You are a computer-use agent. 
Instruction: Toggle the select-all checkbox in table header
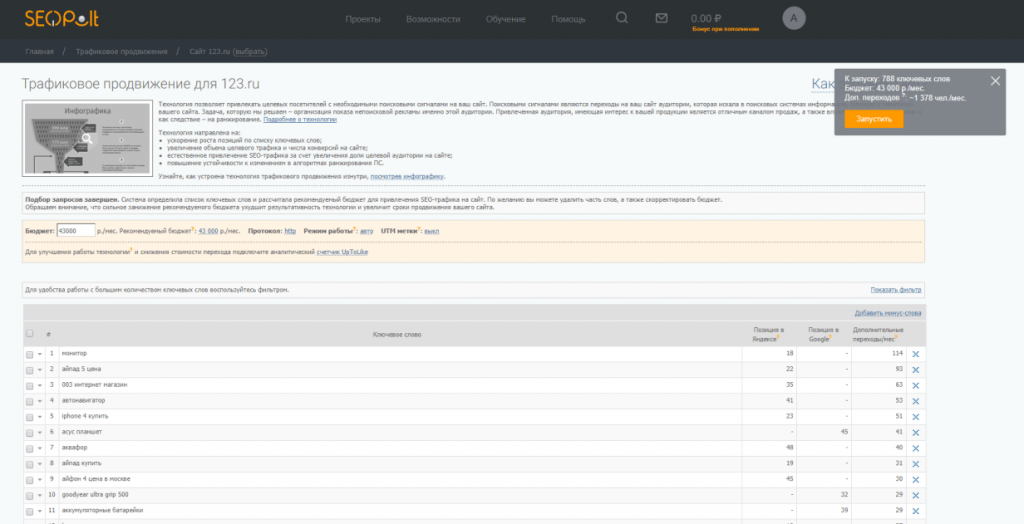tap(29, 334)
